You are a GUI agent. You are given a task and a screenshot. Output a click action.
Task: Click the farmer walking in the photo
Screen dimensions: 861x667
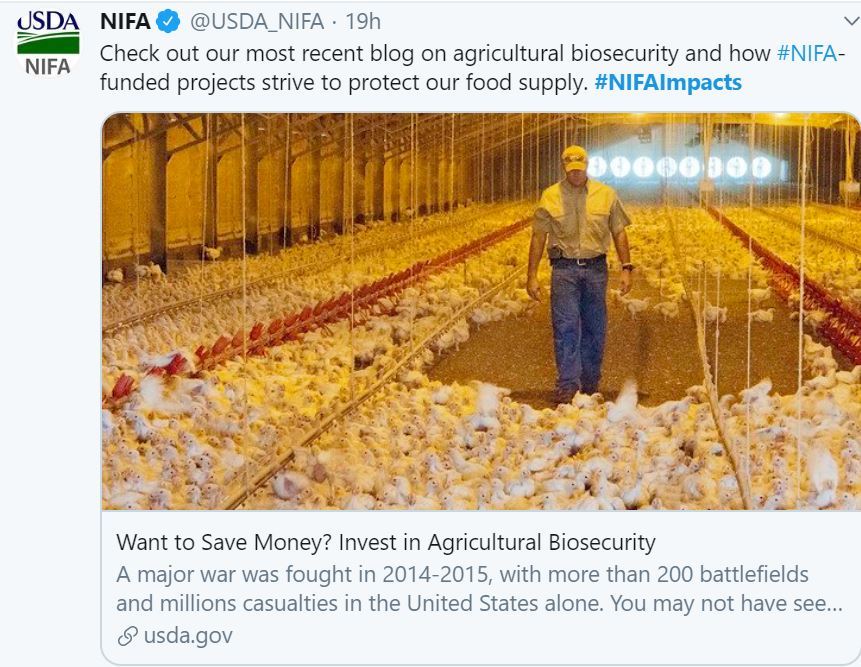(x=578, y=270)
